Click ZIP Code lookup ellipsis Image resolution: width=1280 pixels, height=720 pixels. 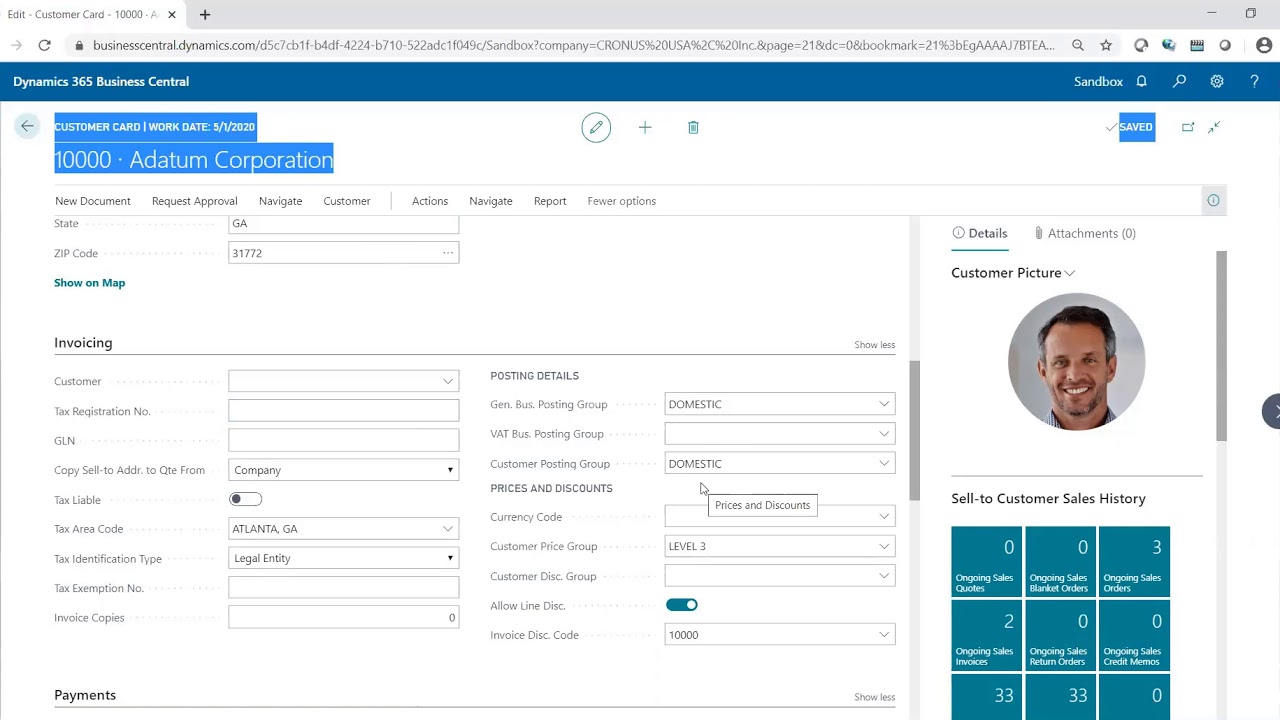tap(448, 253)
